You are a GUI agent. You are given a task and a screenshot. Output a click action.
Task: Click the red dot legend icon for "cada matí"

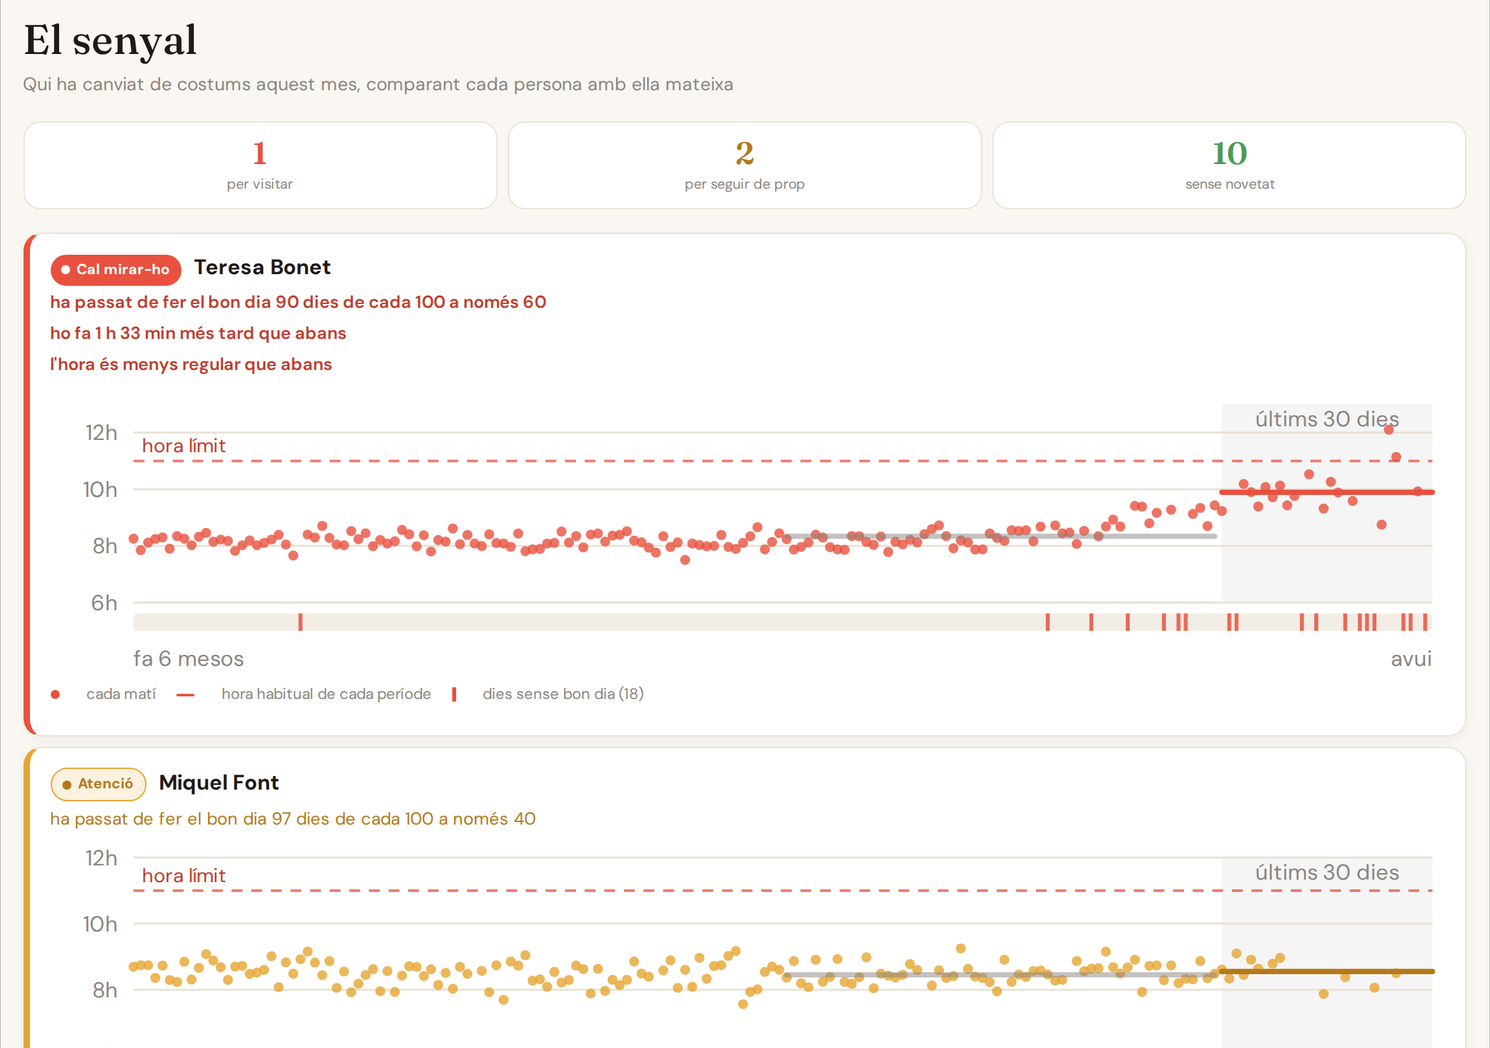pyautogui.click(x=55, y=694)
